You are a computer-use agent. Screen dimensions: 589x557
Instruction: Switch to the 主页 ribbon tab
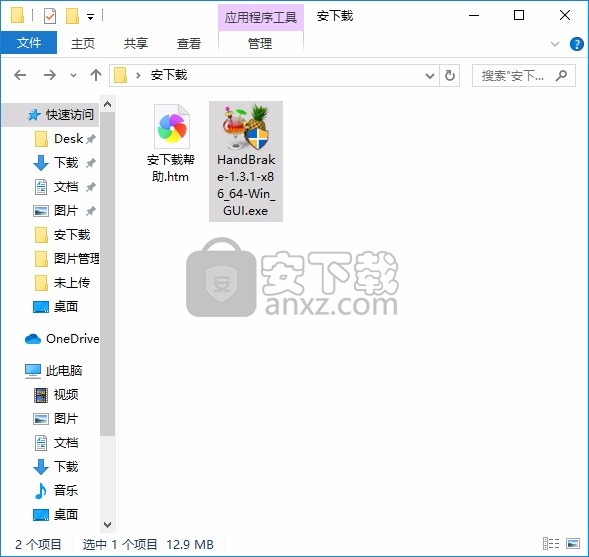click(83, 44)
